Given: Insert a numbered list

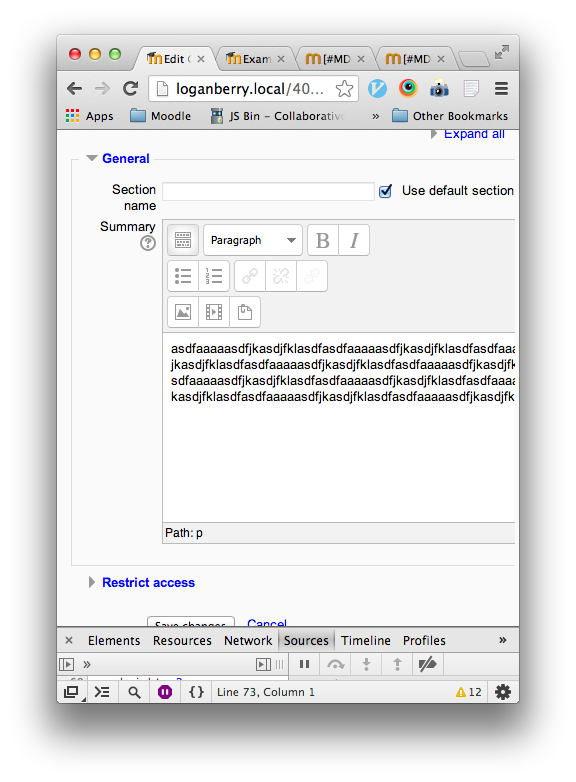Looking at the screenshot, I should coord(214,276).
